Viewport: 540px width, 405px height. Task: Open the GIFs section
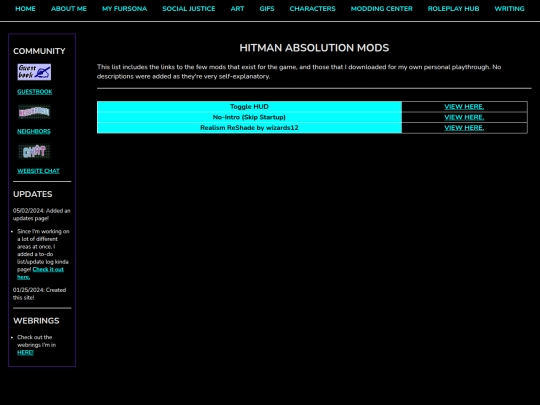[267, 9]
